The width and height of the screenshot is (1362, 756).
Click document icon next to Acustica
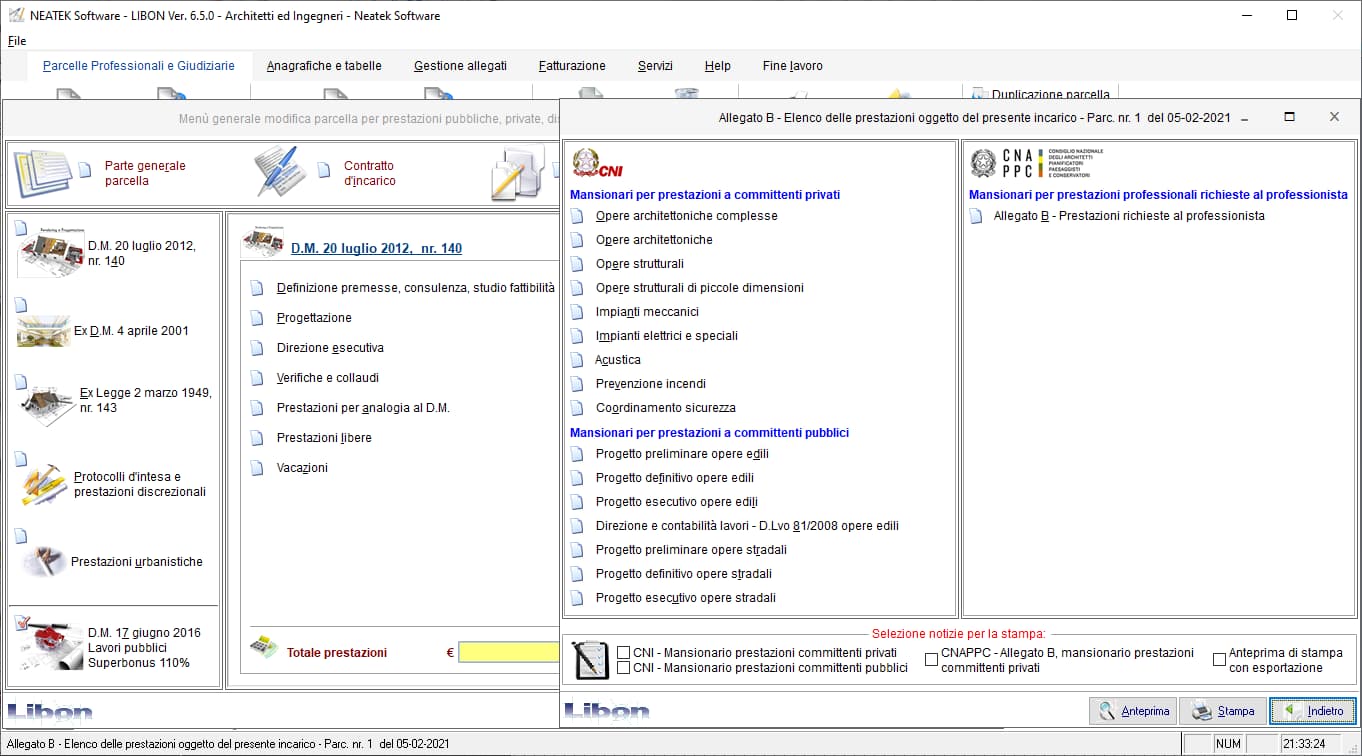point(576,360)
